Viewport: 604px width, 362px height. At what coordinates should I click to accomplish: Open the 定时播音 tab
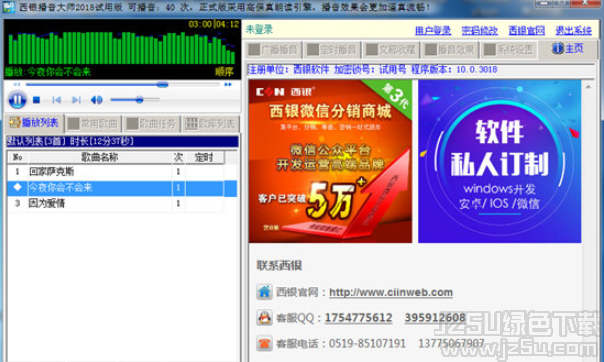coord(332,50)
